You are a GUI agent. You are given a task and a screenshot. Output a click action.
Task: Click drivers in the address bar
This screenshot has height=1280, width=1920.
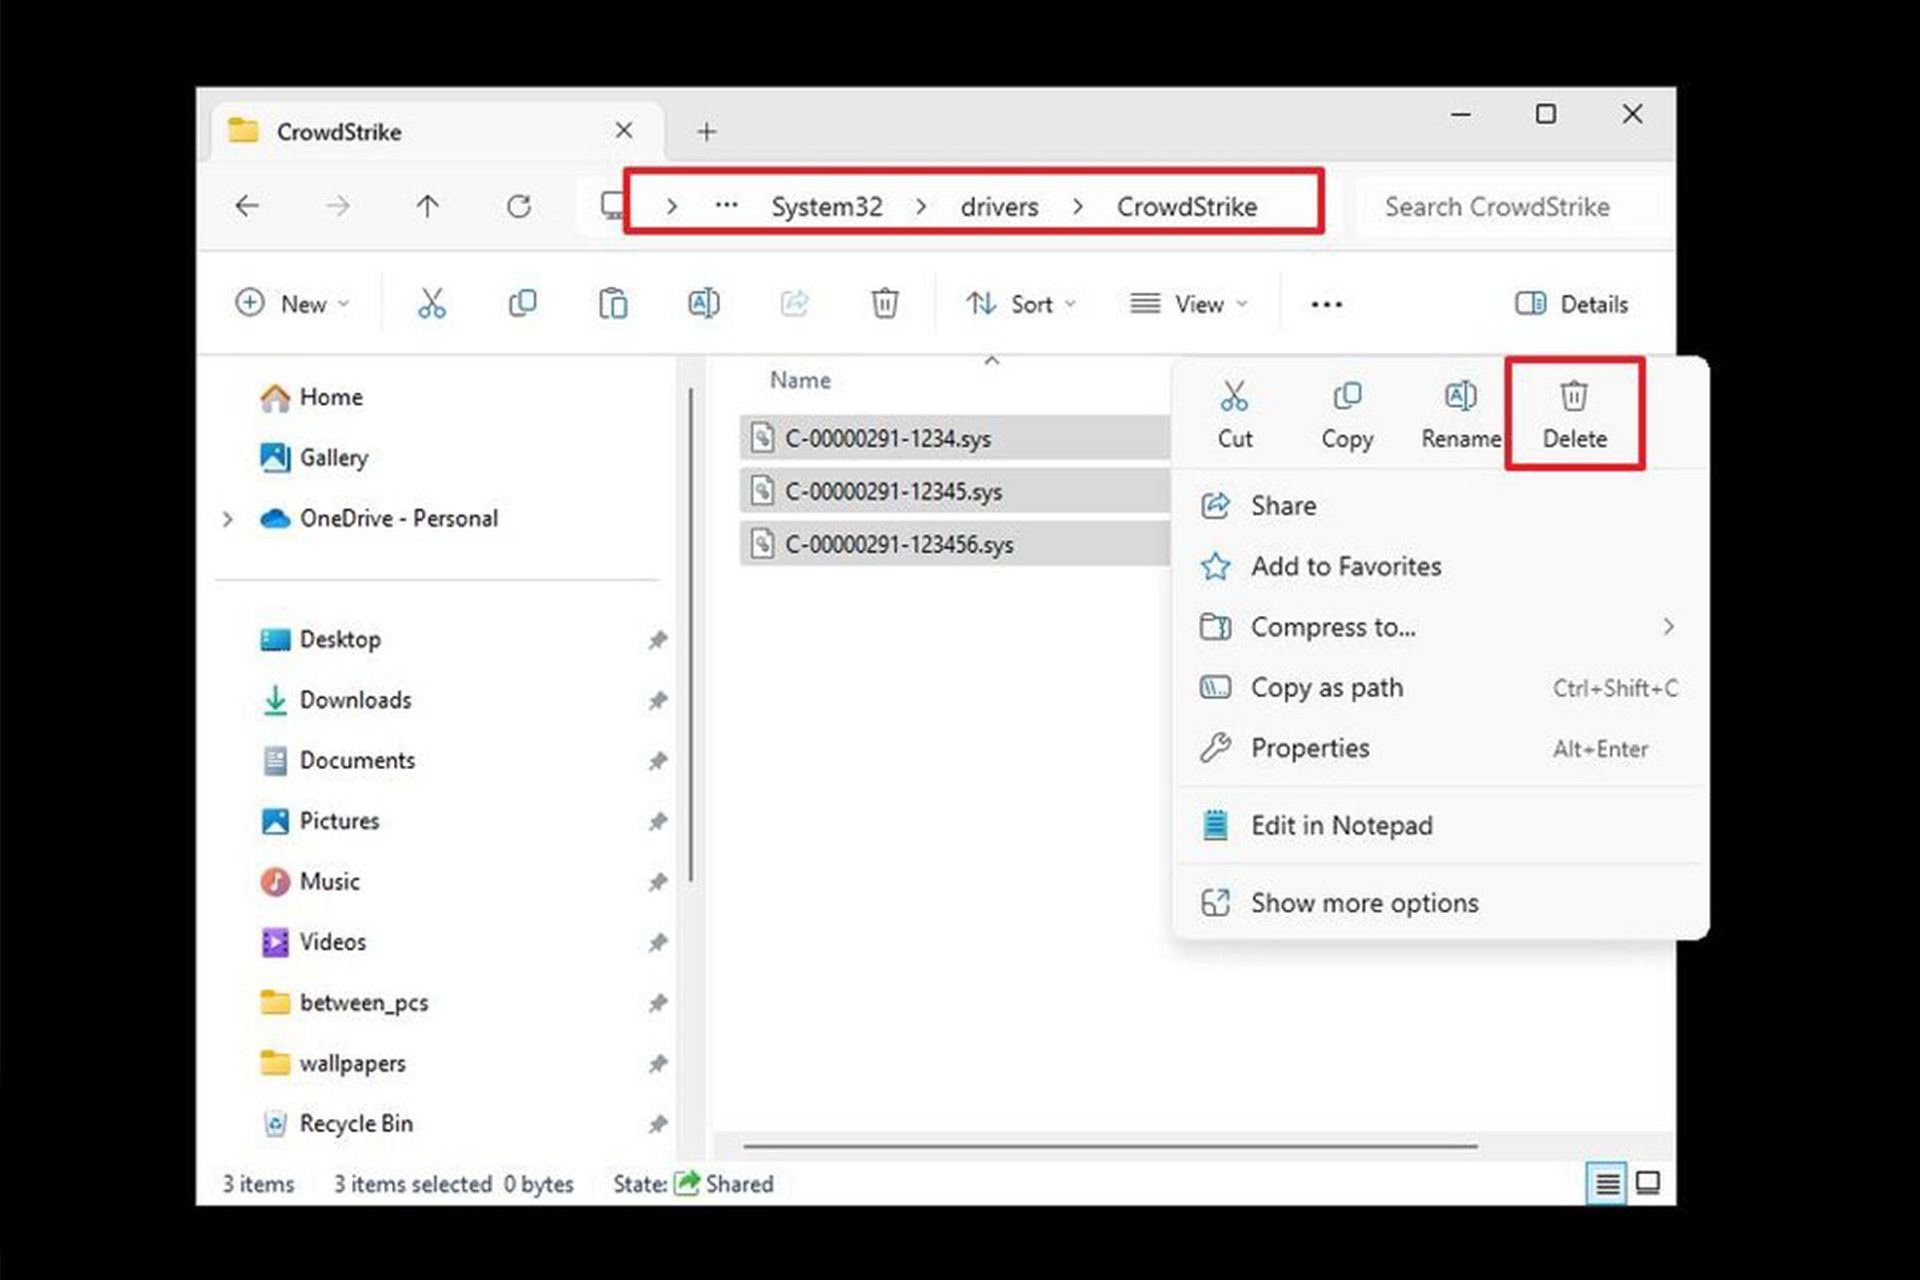999,207
